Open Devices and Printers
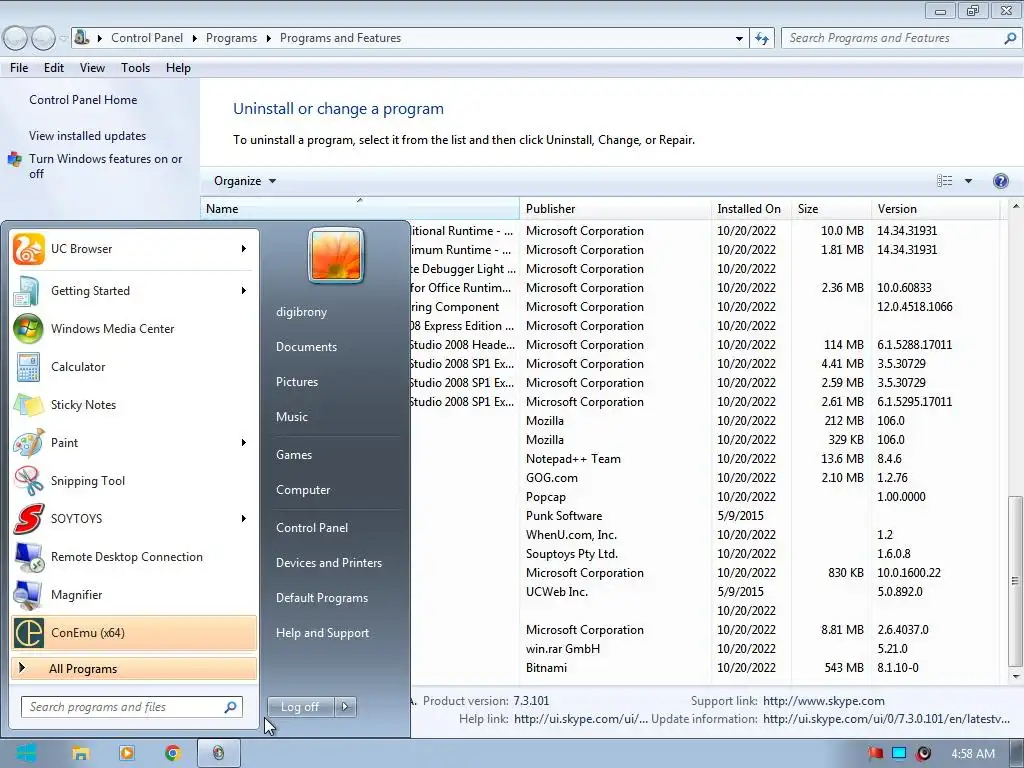Image resolution: width=1024 pixels, height=768 pixels. point(328,562)
